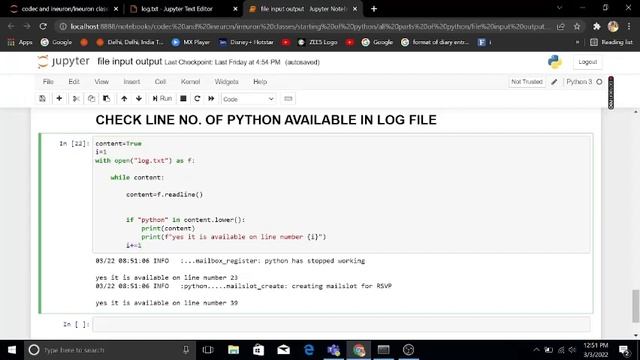Click the empty code cell input

click(x=341, y=324)
